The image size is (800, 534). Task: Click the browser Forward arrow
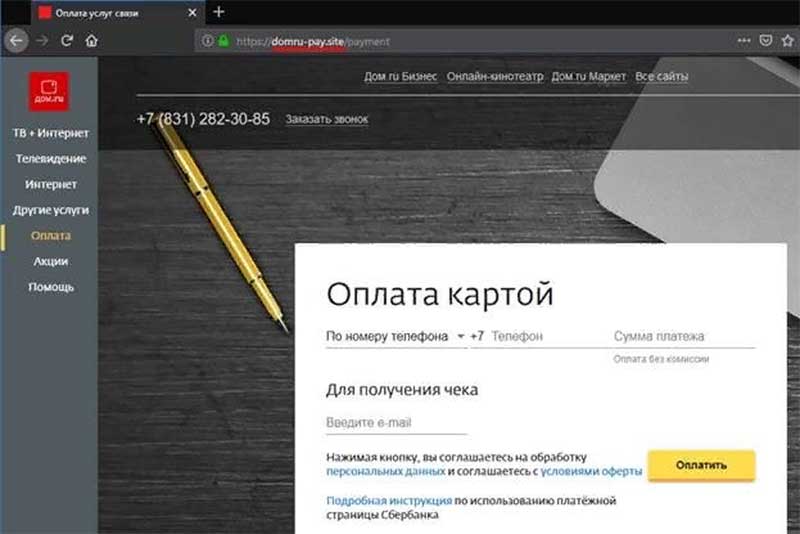(x=42, y=41)
